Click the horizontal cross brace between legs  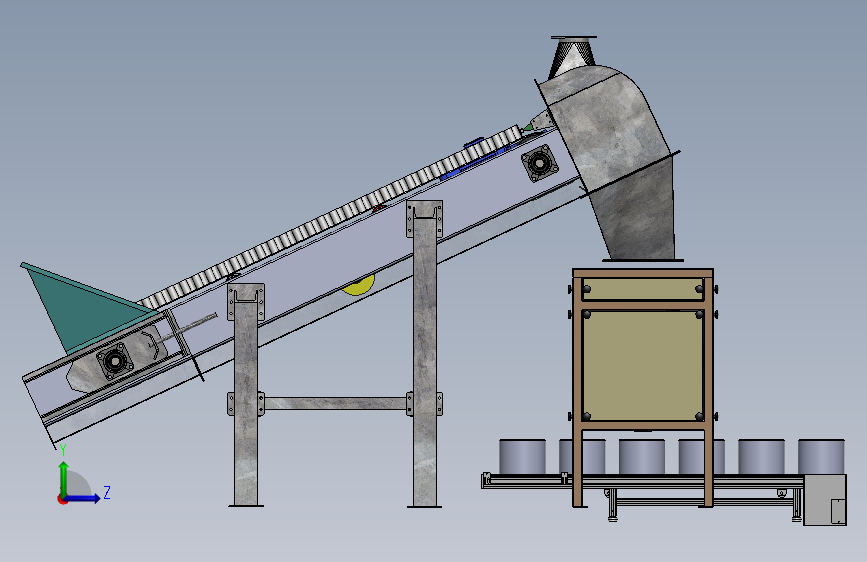coord(336,403)
